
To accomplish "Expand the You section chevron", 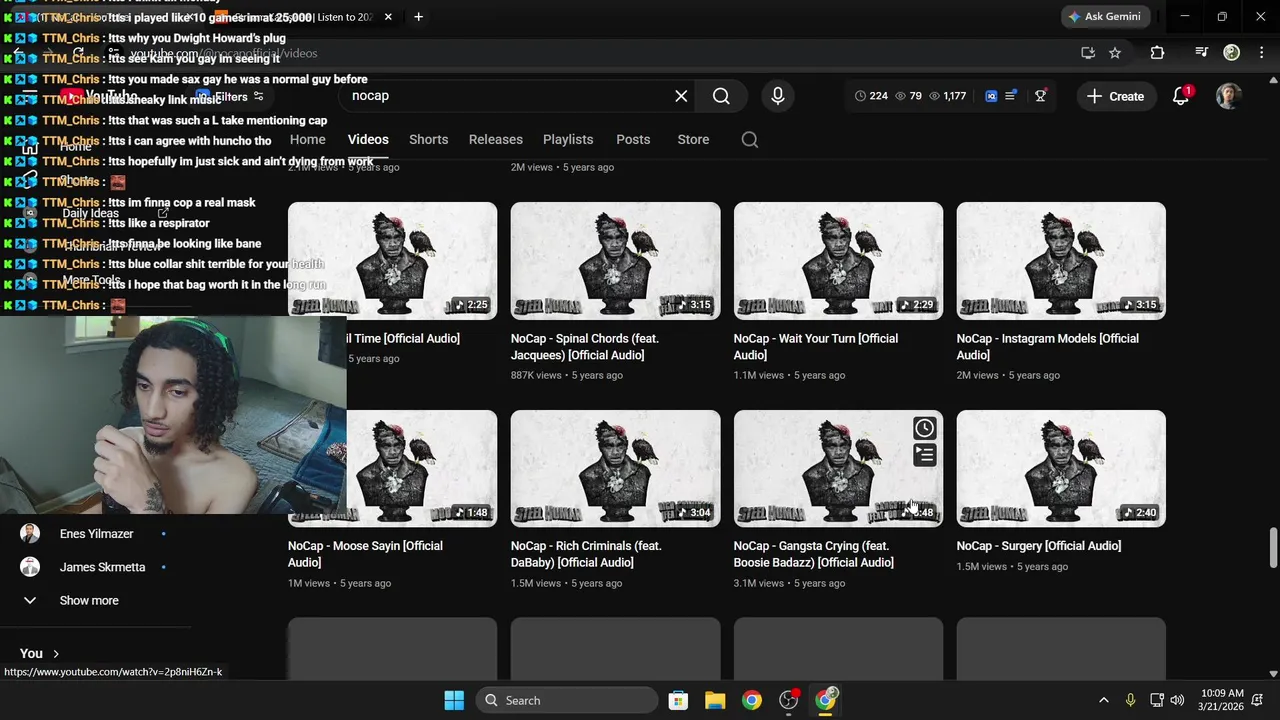I will pos(56,654).
